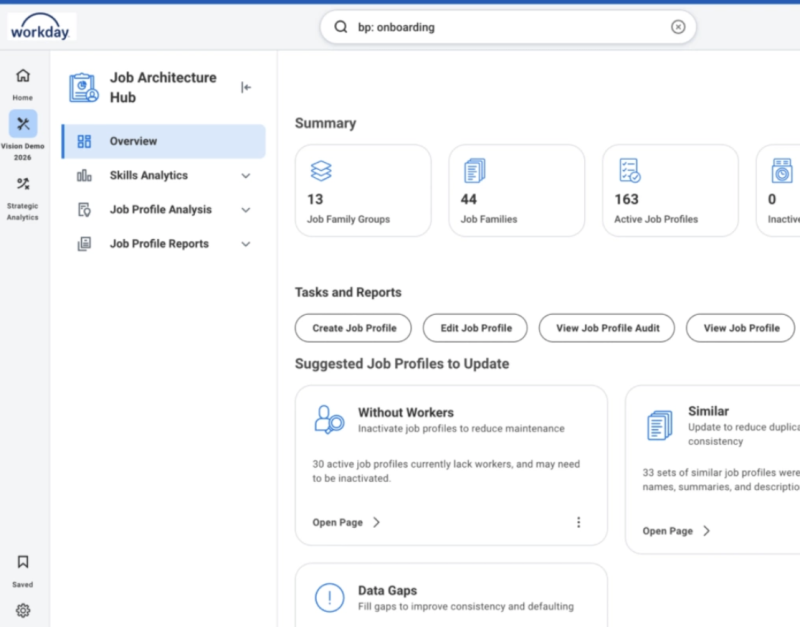This screenshot has width=800, height=627.
Task: Select Job Profile Reports menu item
Action: coord(164,244)
